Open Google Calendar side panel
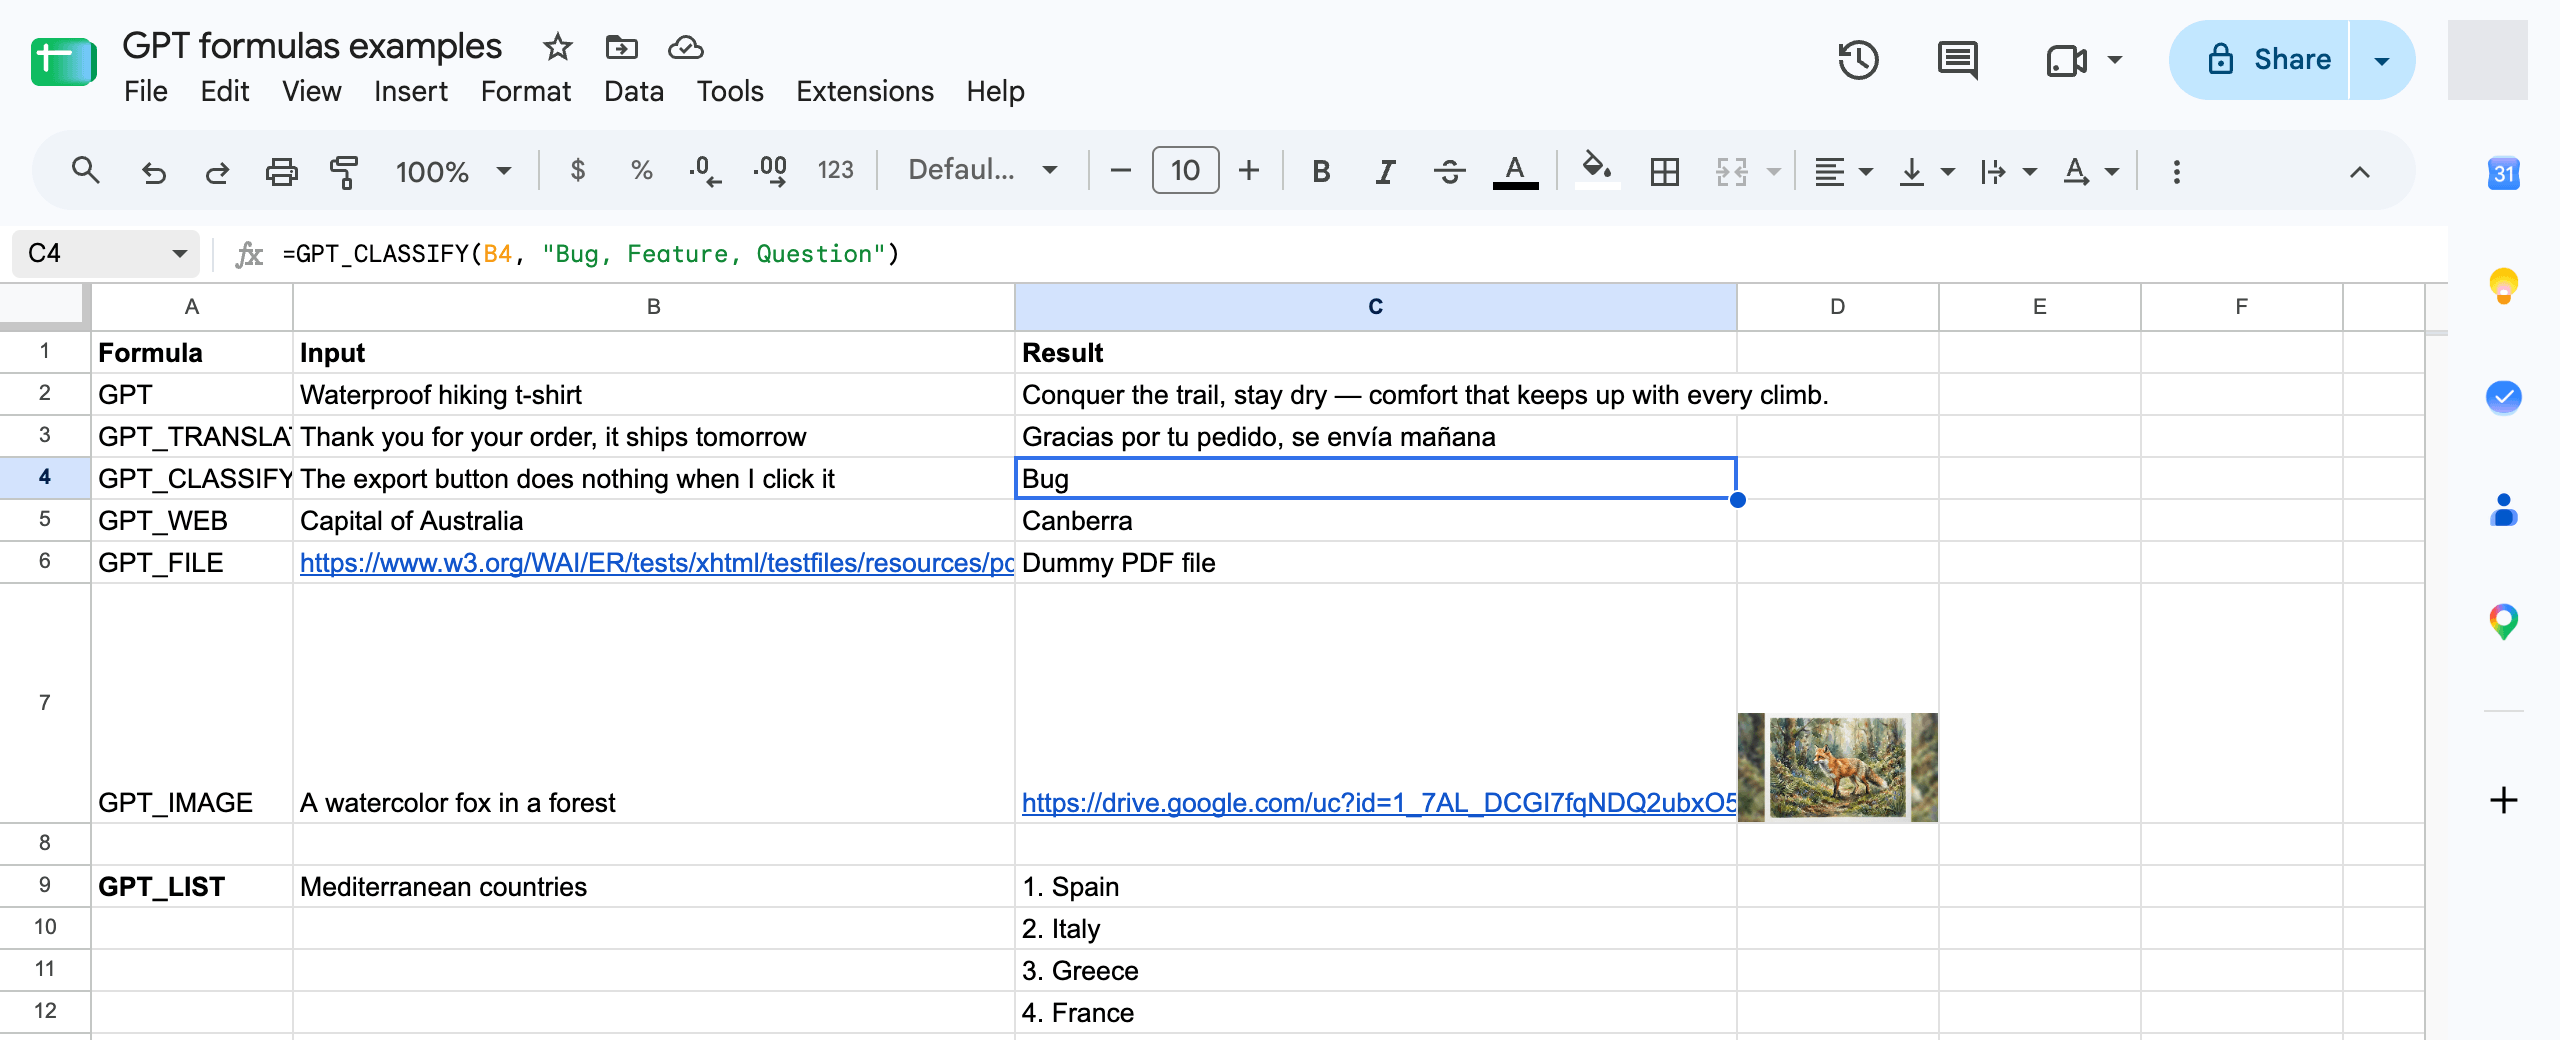Image resolution: width=2560 pixels, height=1040 pixels. click(2503, 173)
